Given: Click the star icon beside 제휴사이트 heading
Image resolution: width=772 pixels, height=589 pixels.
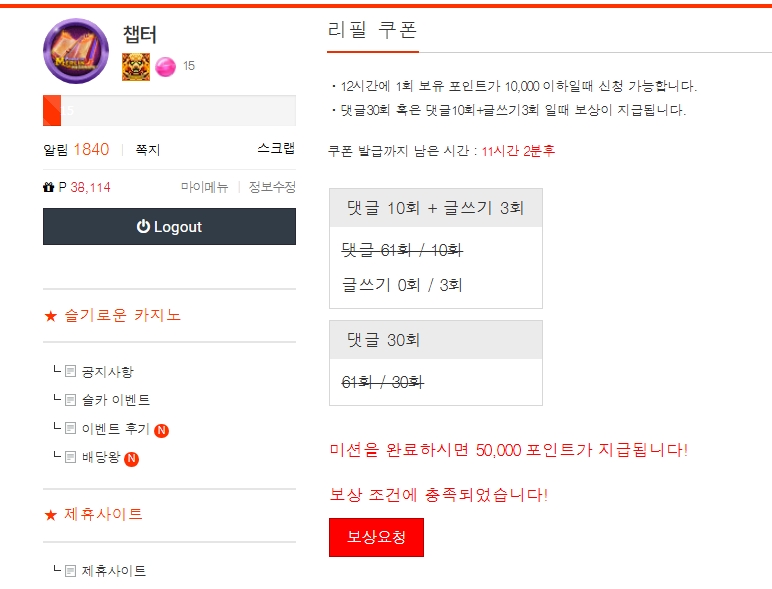Looking at the screenshot, I should tap(51, 515).
